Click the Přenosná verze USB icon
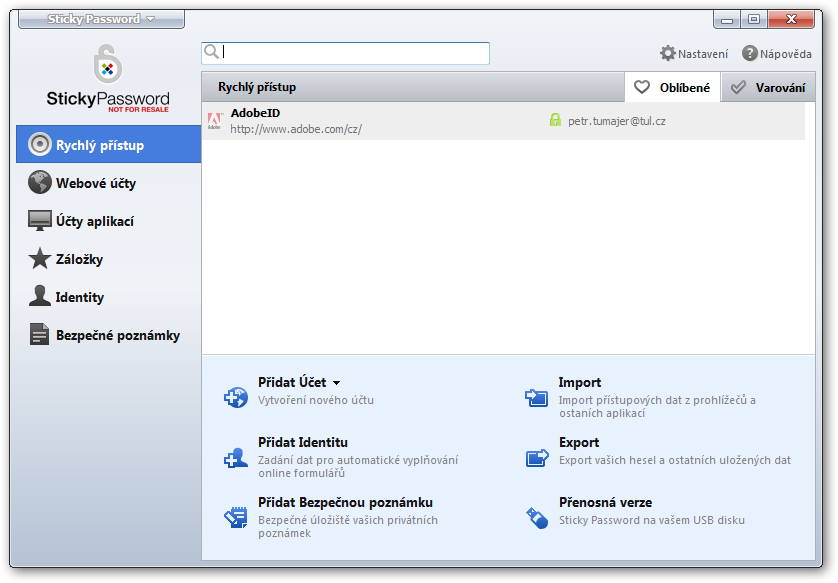The image size is (838, 583). click(x=537, y=518)
